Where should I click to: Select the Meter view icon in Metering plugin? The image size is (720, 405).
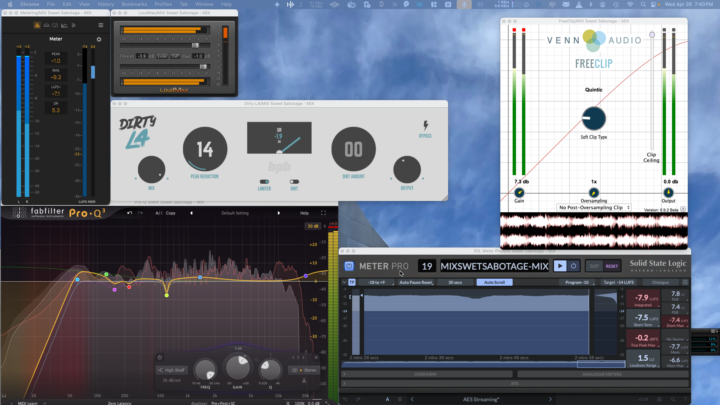[37, 25]
